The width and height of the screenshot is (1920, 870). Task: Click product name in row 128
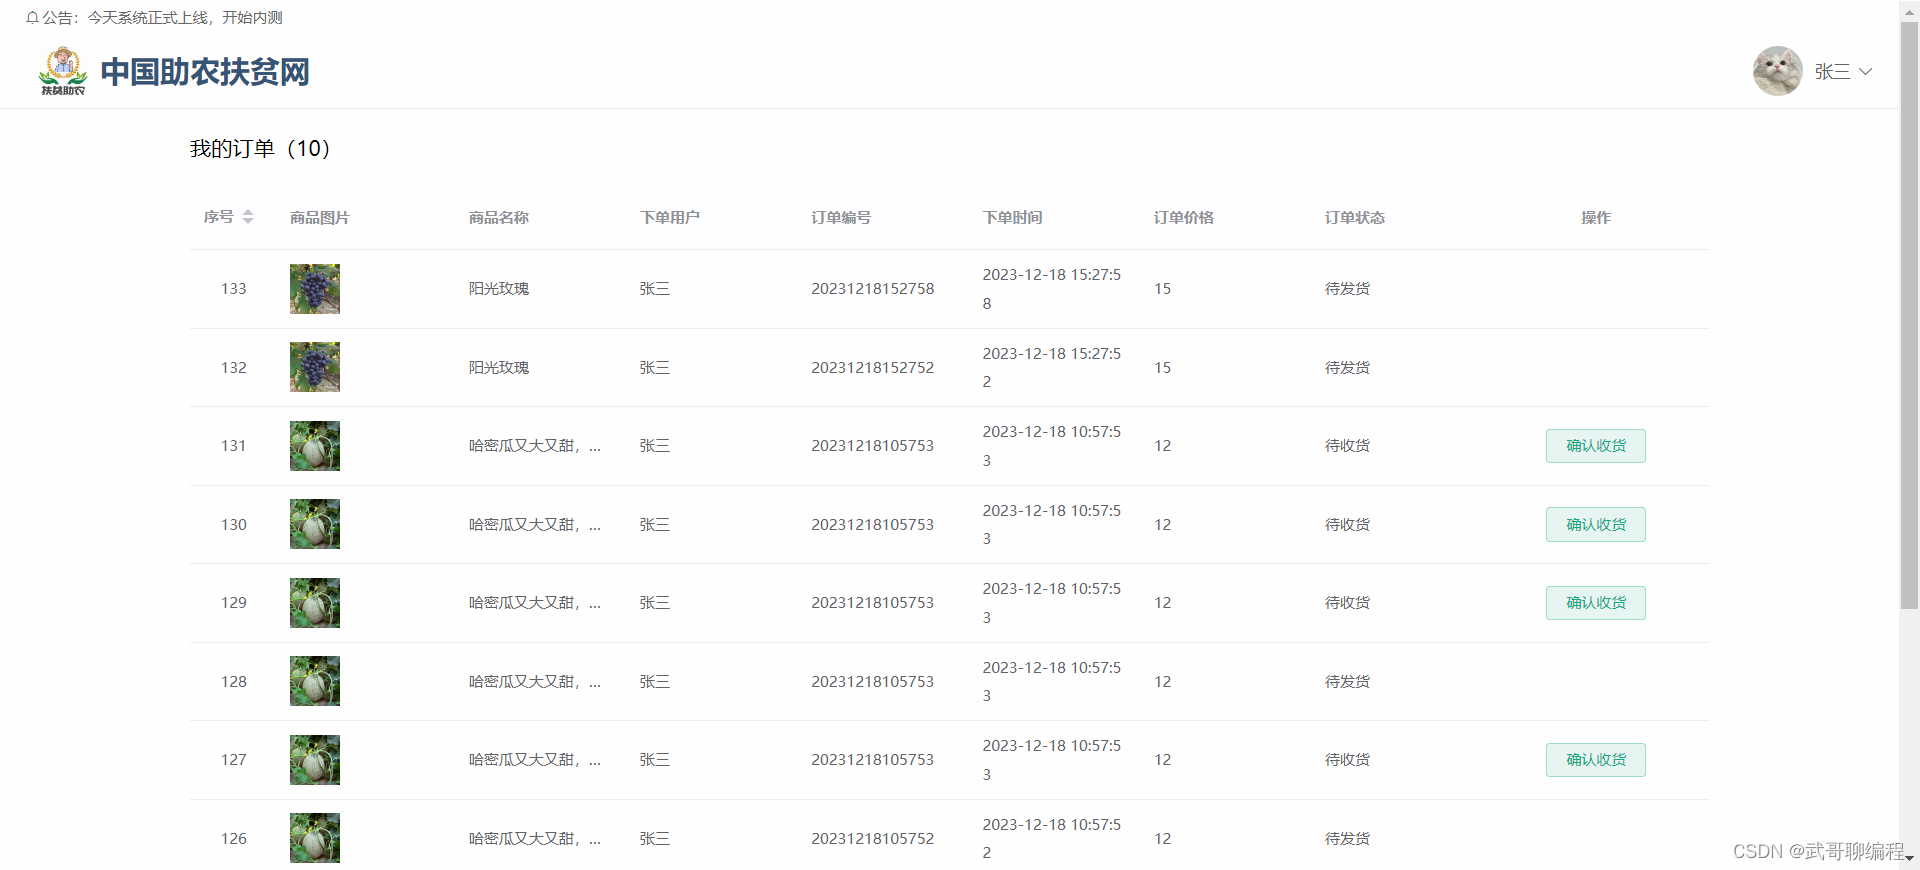(535, 682)
